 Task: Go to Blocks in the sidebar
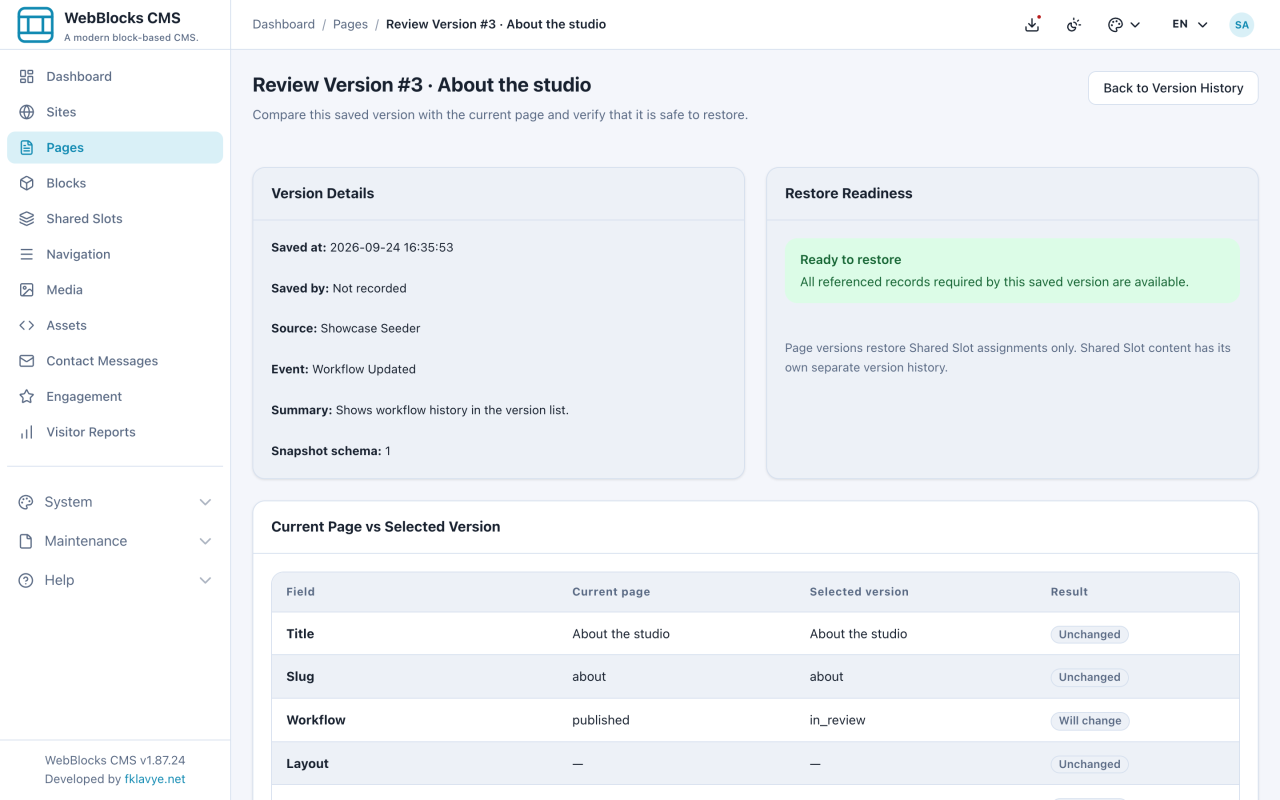point(115,183)
